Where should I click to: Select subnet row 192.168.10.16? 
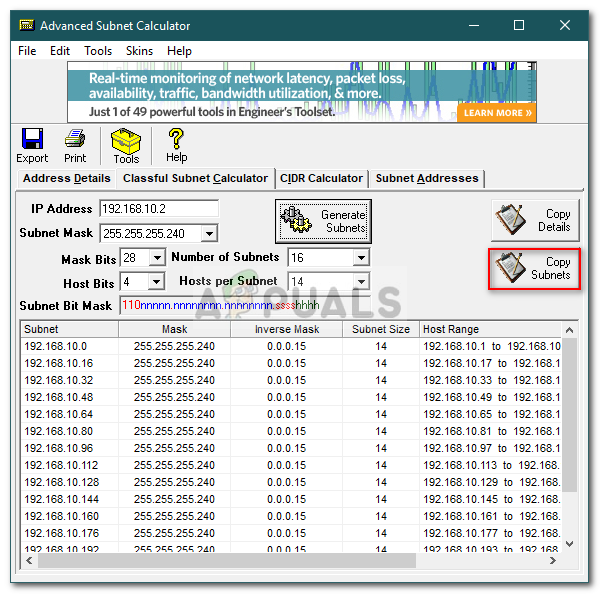tap(291, 363)
